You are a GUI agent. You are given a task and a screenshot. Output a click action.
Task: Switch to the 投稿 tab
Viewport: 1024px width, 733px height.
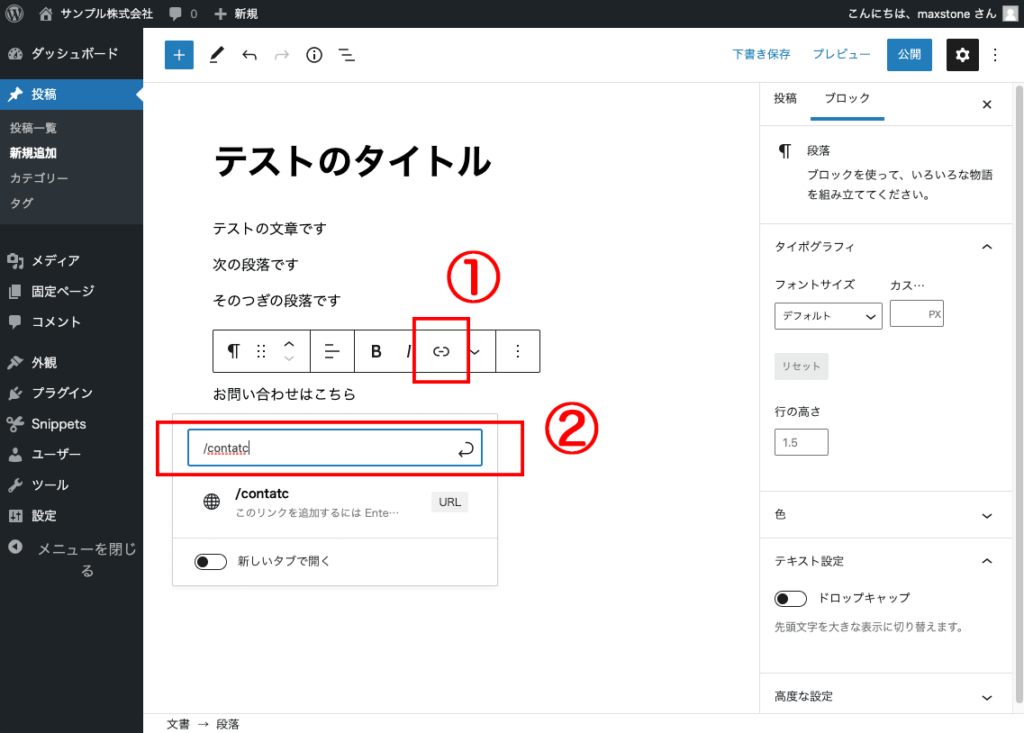click(786, 99)
